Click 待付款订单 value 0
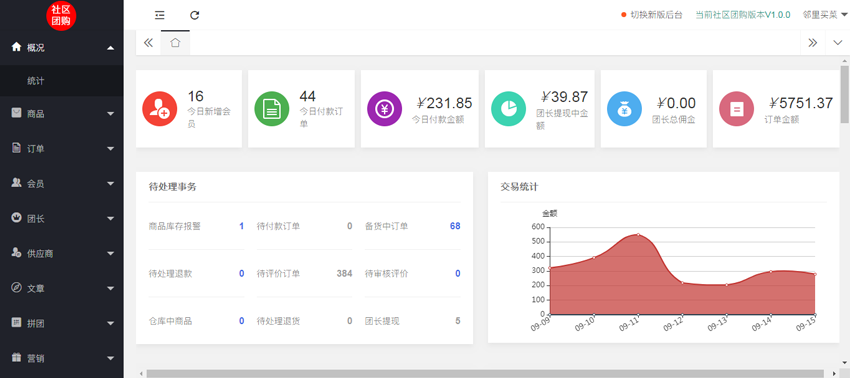This screenshot has width=850, height=378. [x=350, y=226]
